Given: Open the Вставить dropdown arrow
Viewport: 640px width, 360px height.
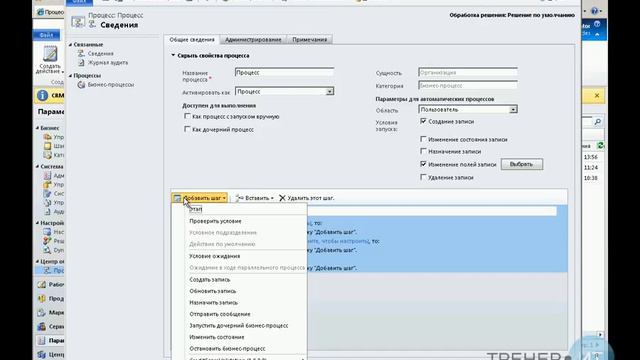Looking at the screenshot, I should tap(272, 198).
